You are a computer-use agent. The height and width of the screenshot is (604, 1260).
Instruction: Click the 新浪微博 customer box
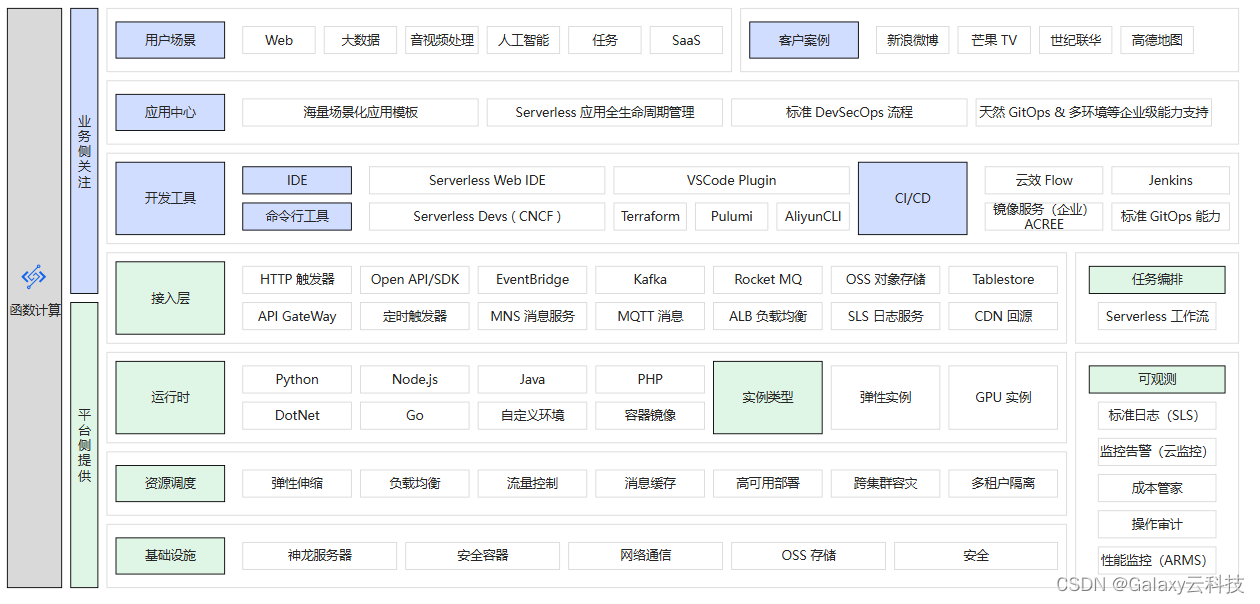point(912,40)
